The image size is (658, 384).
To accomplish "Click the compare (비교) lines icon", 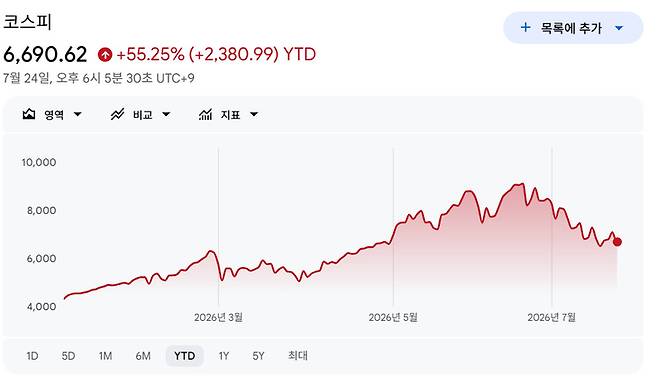I will [x=117, y=114].
